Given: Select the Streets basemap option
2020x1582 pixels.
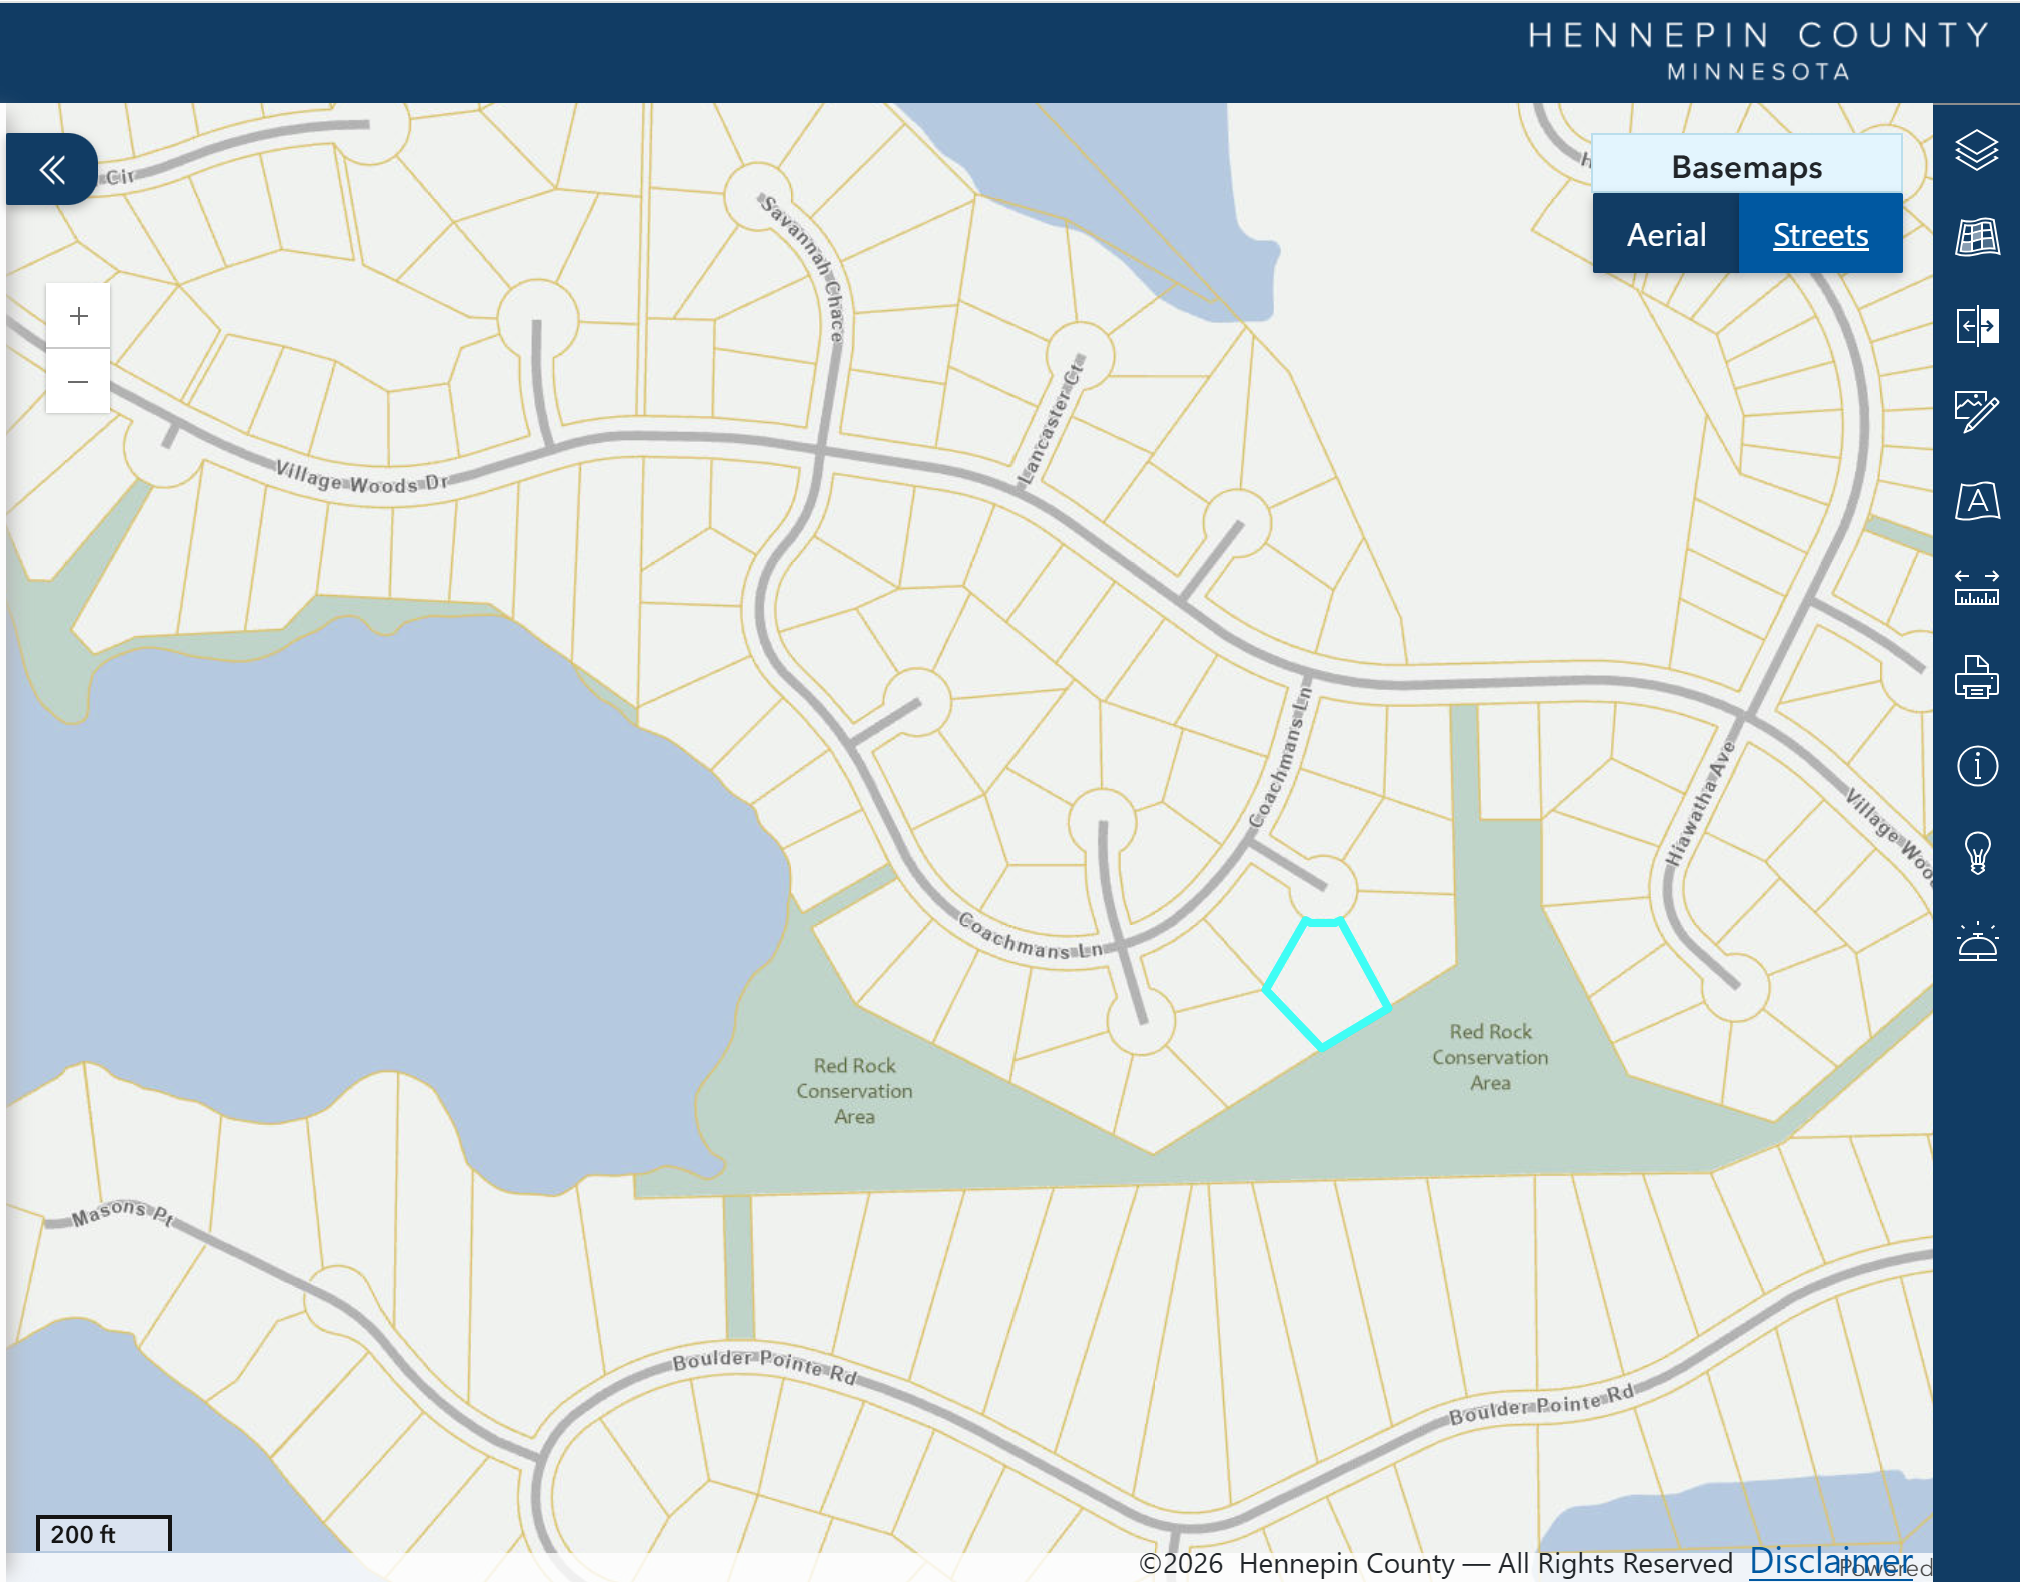Looking at the screenshot, I should pyautogui.click(x=1821, y=235).
